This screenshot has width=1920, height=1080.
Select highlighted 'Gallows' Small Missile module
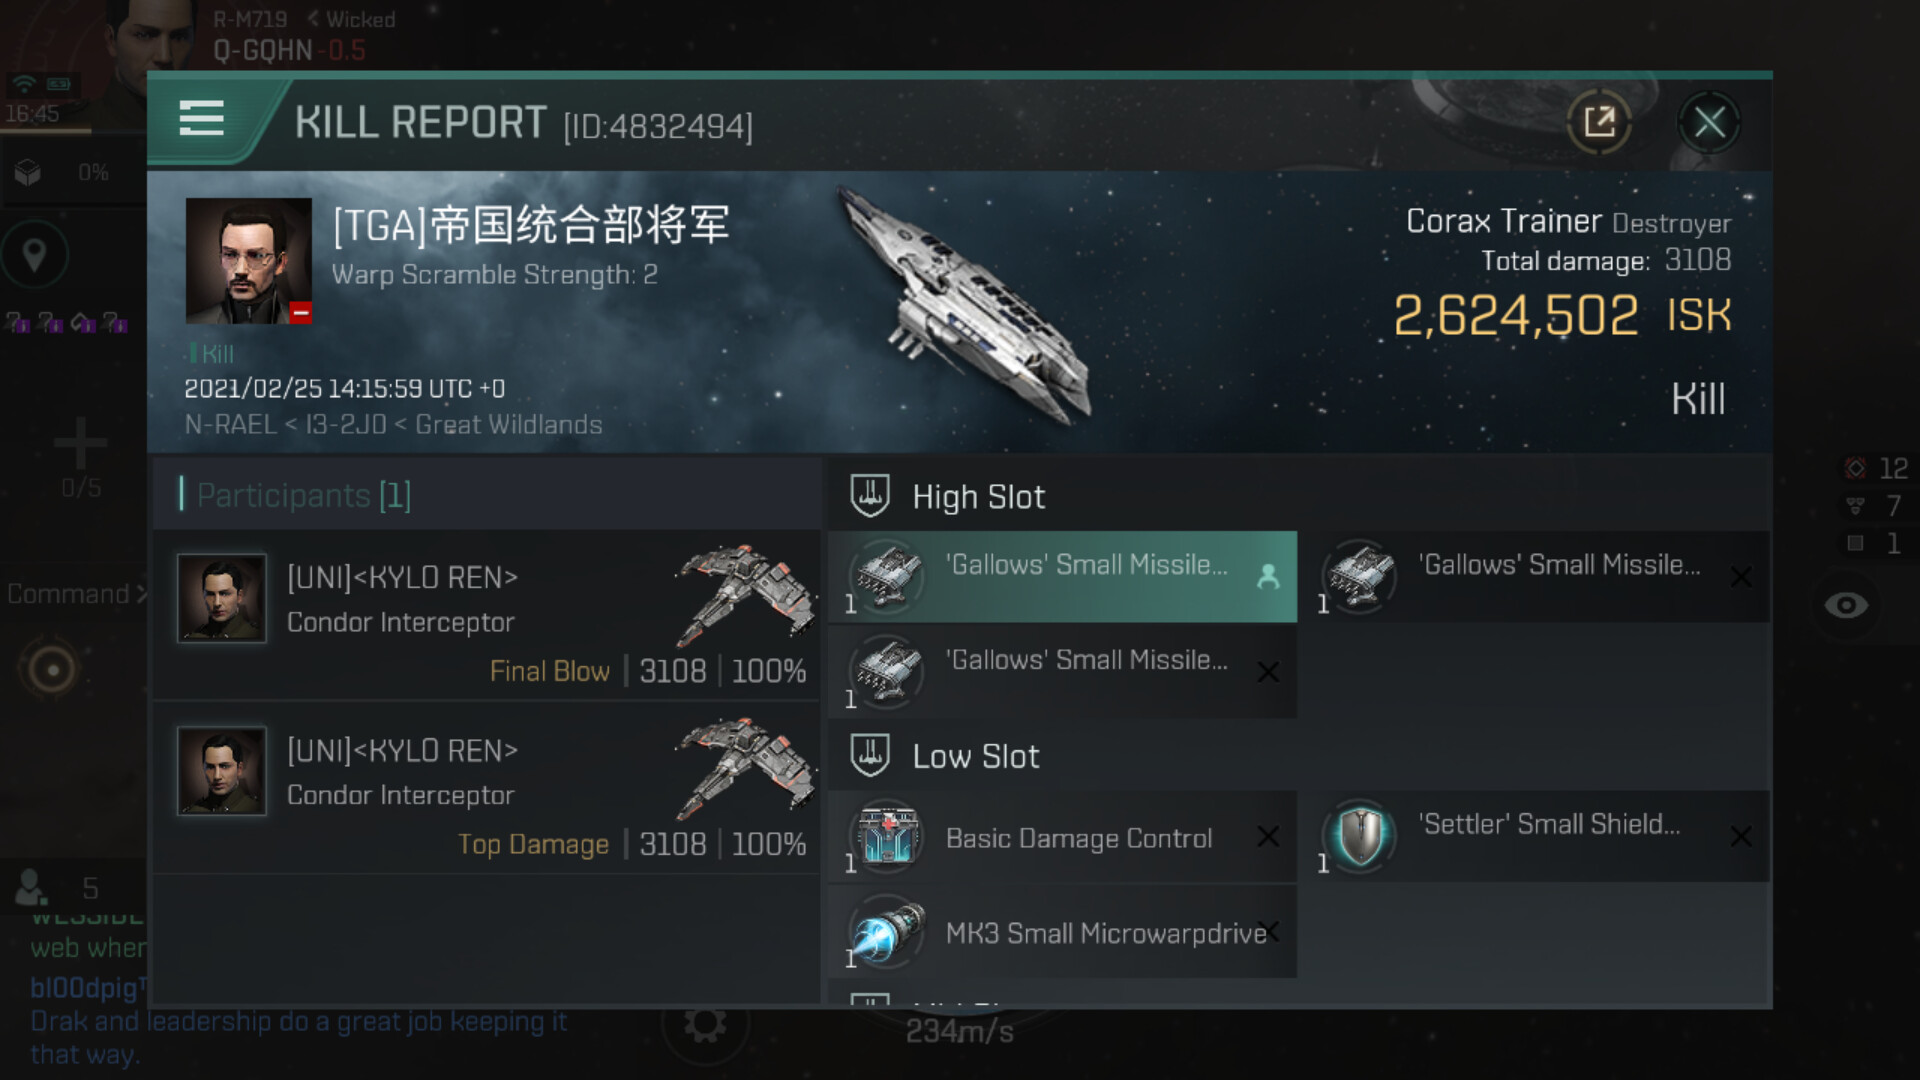point(1062,577)
